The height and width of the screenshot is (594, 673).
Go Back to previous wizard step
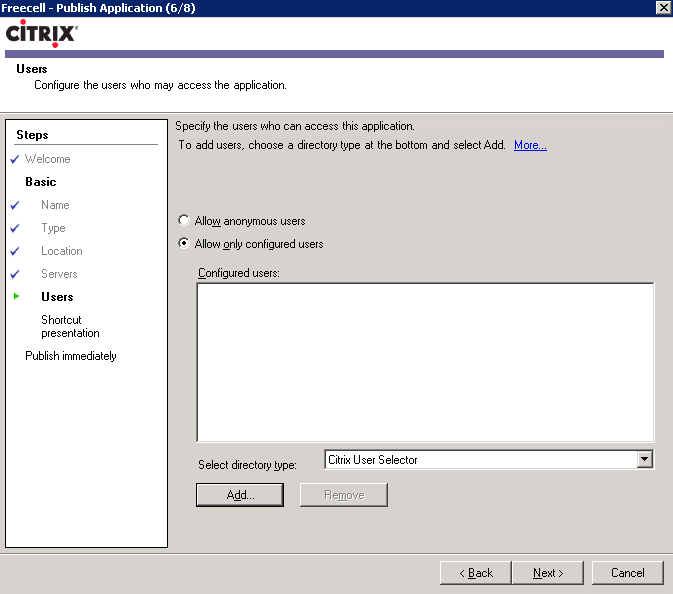(x=476, y=573)
